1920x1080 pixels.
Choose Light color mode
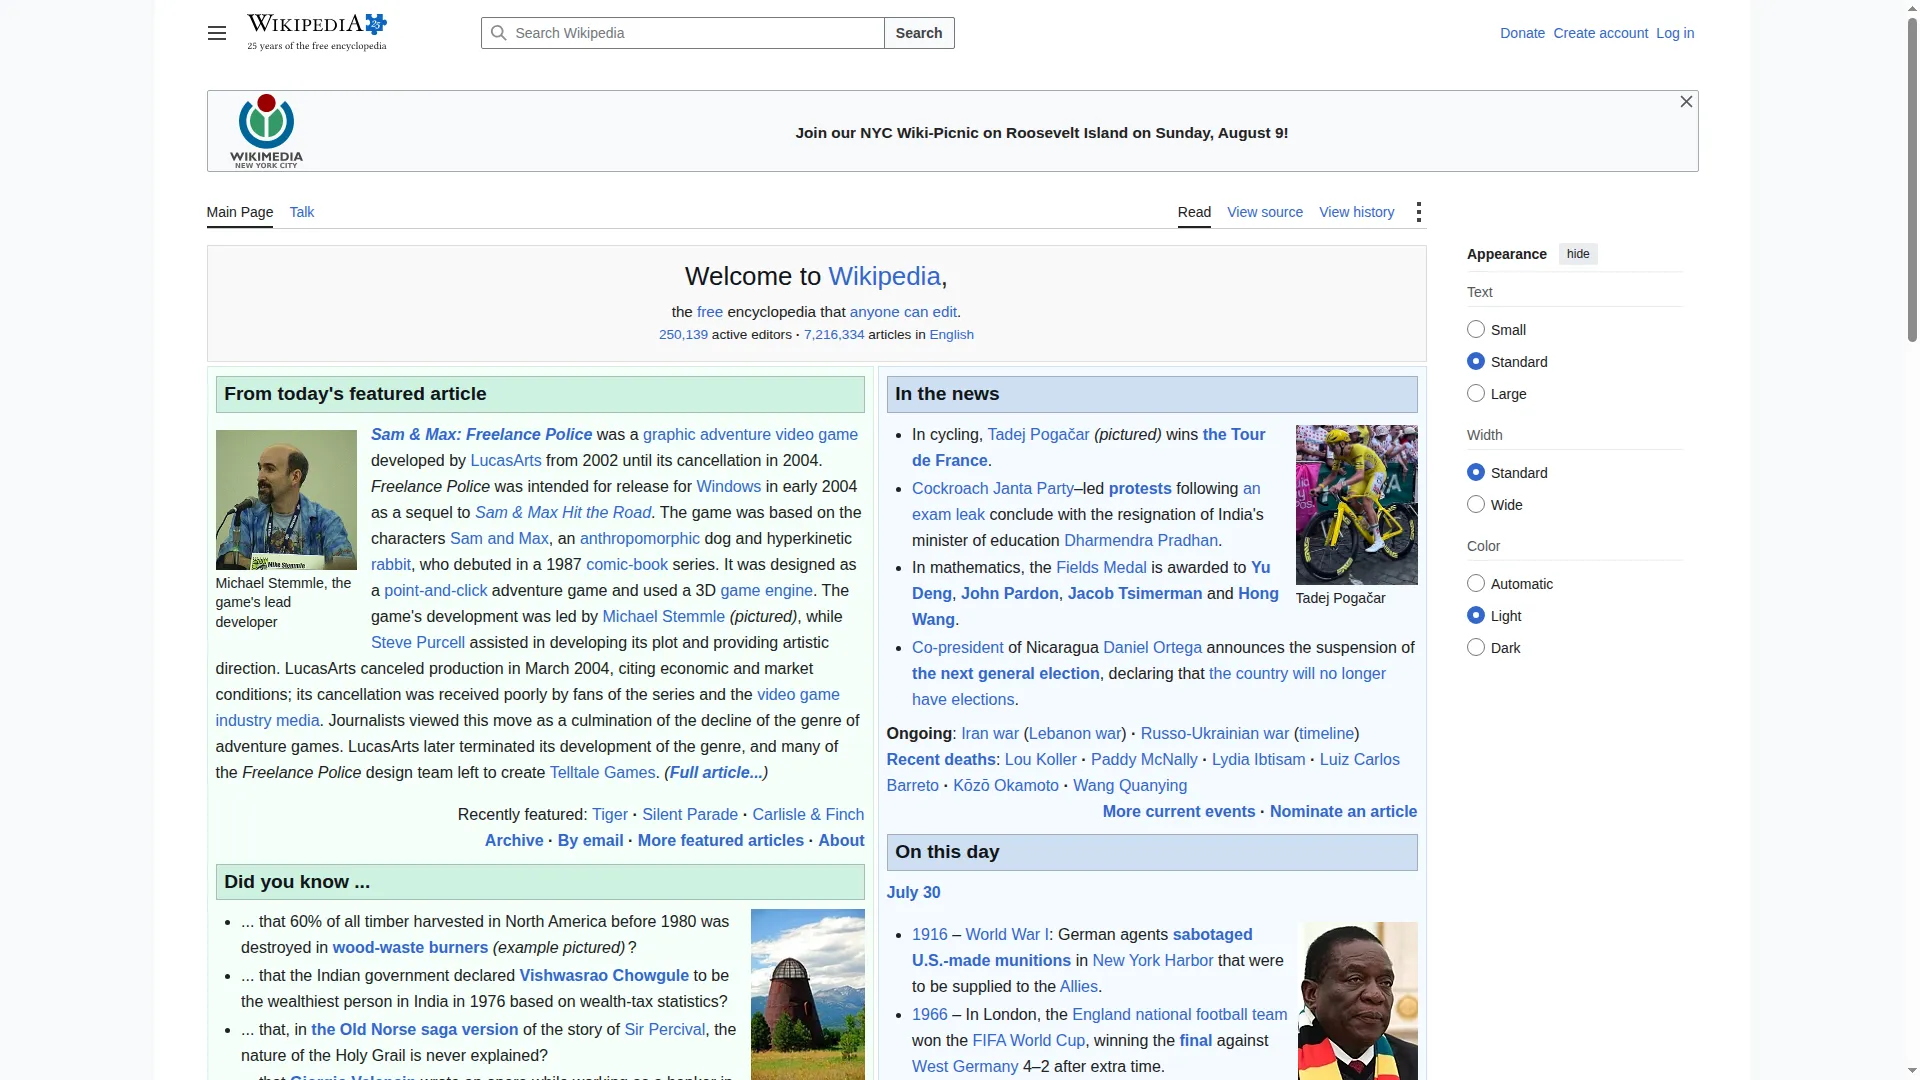(1476, 615)
